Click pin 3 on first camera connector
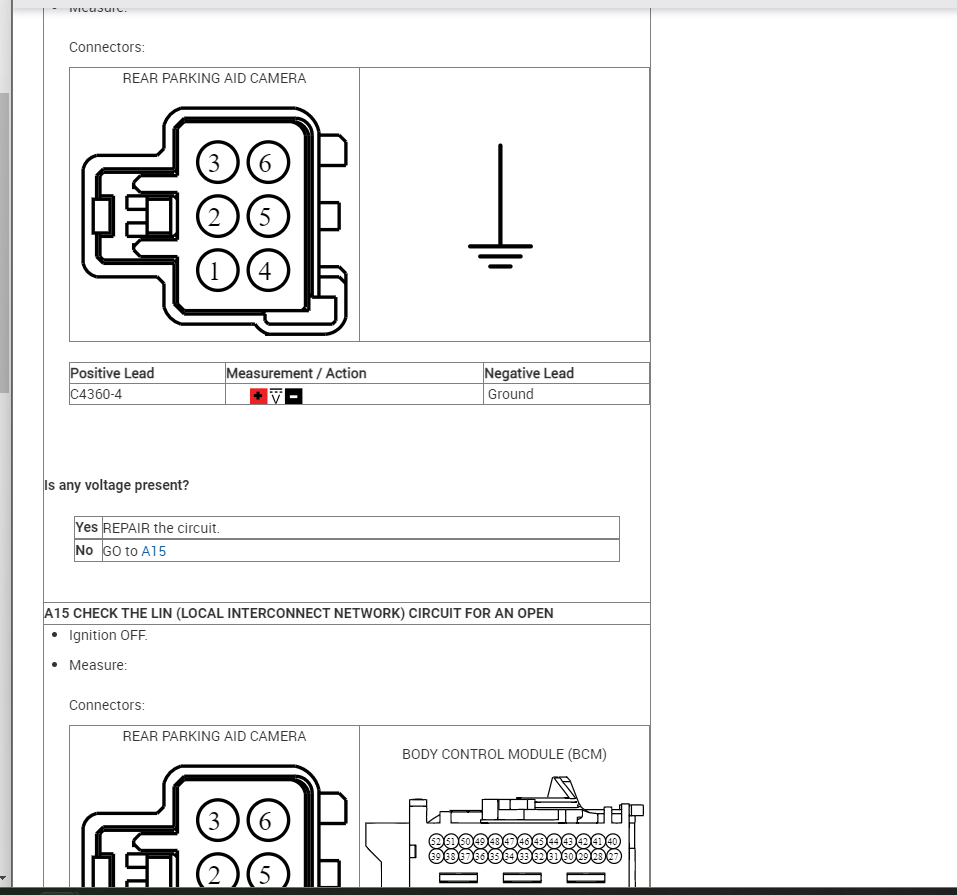Viewport: 957px width, 895px height. (217, 162)
